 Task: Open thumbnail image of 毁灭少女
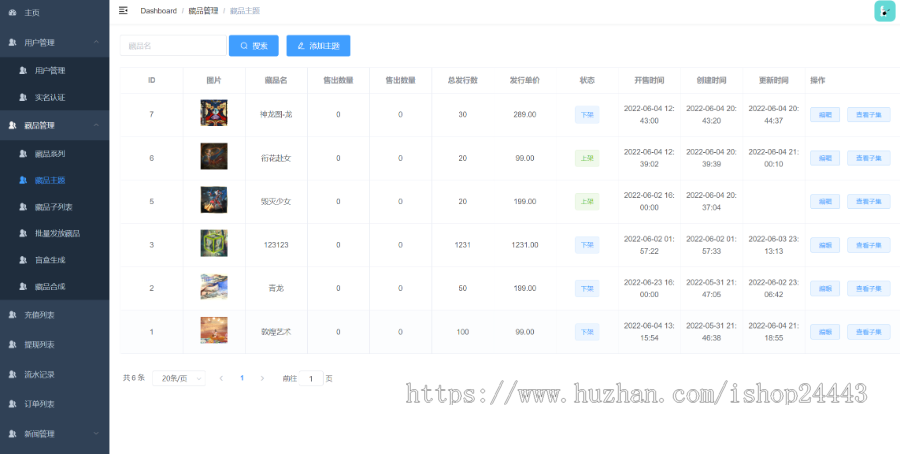pos(214,200)
